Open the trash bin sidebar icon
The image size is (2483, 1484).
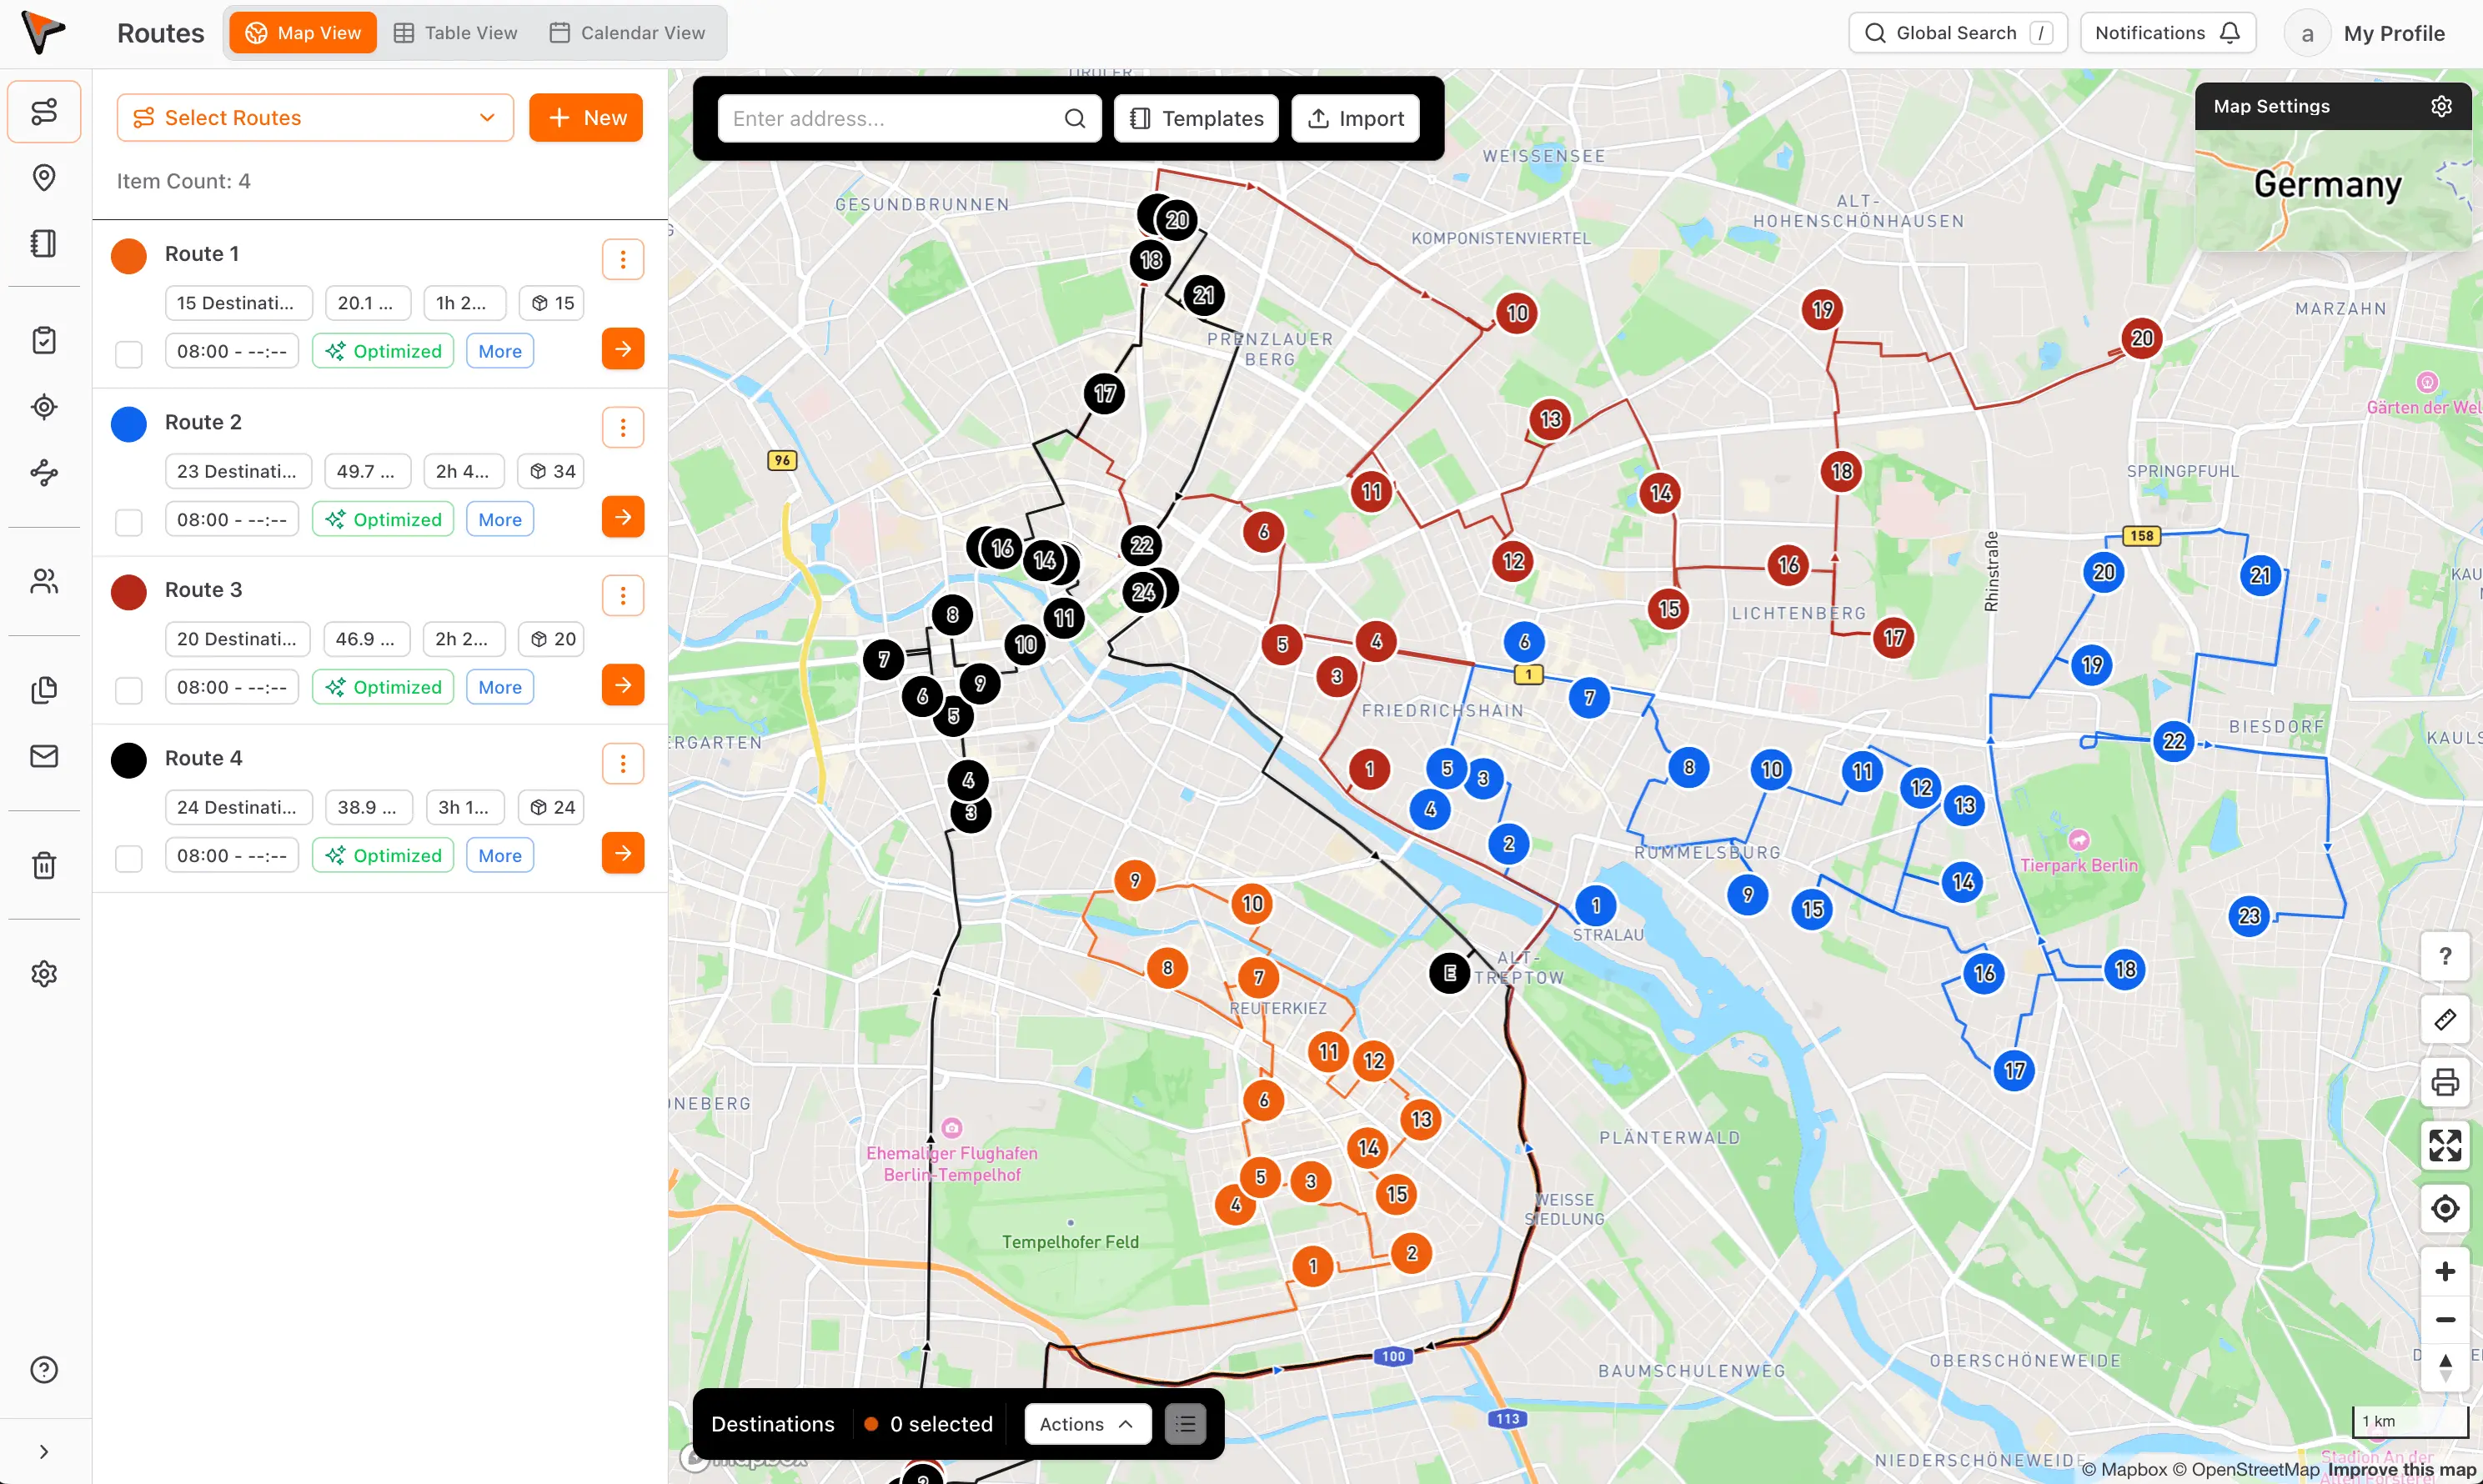[x=44, y=865]
